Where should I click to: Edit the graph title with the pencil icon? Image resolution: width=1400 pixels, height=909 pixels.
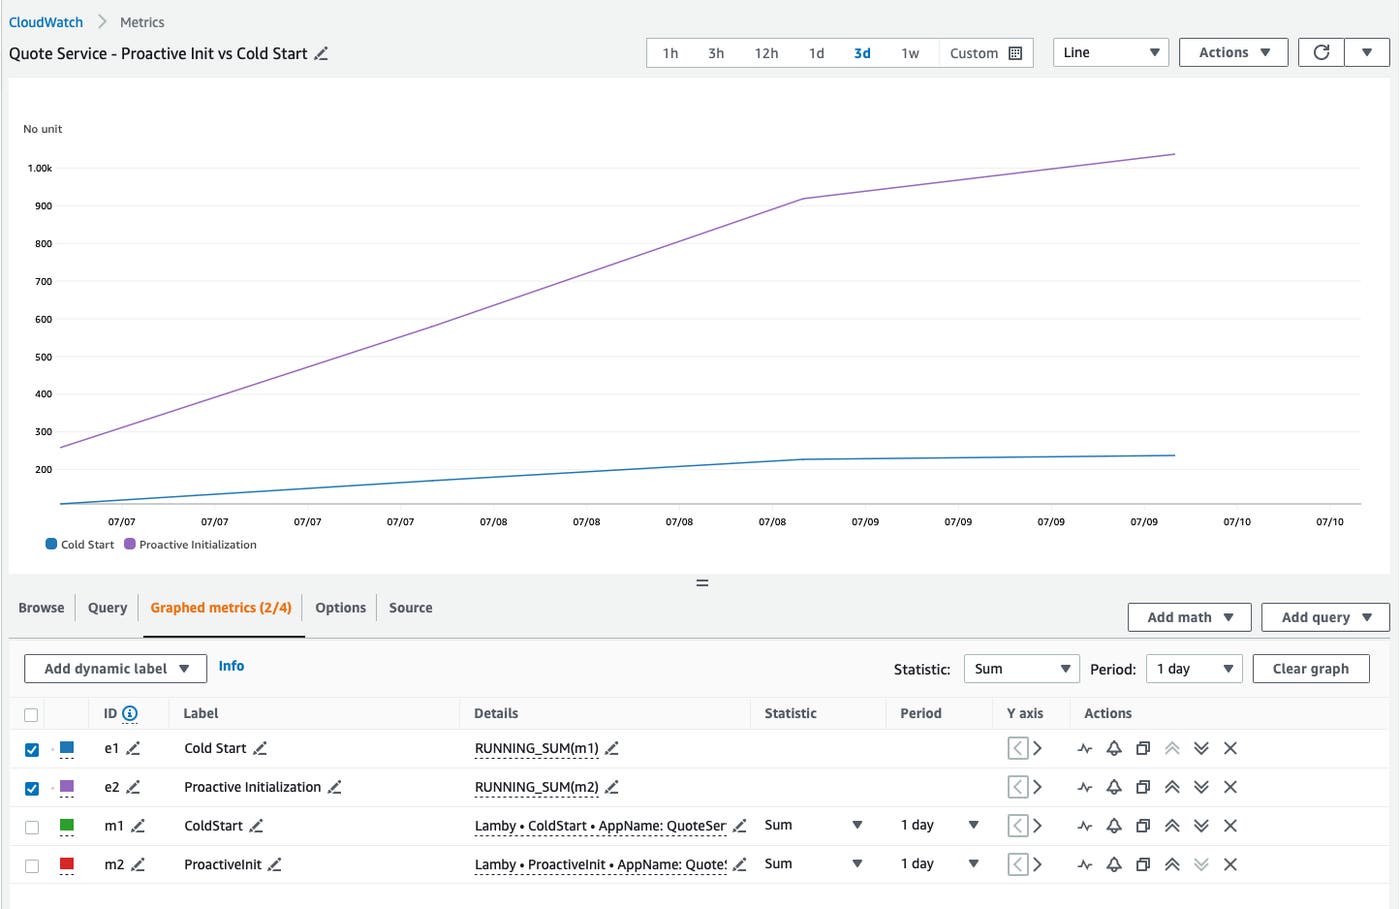coord(321,54)
